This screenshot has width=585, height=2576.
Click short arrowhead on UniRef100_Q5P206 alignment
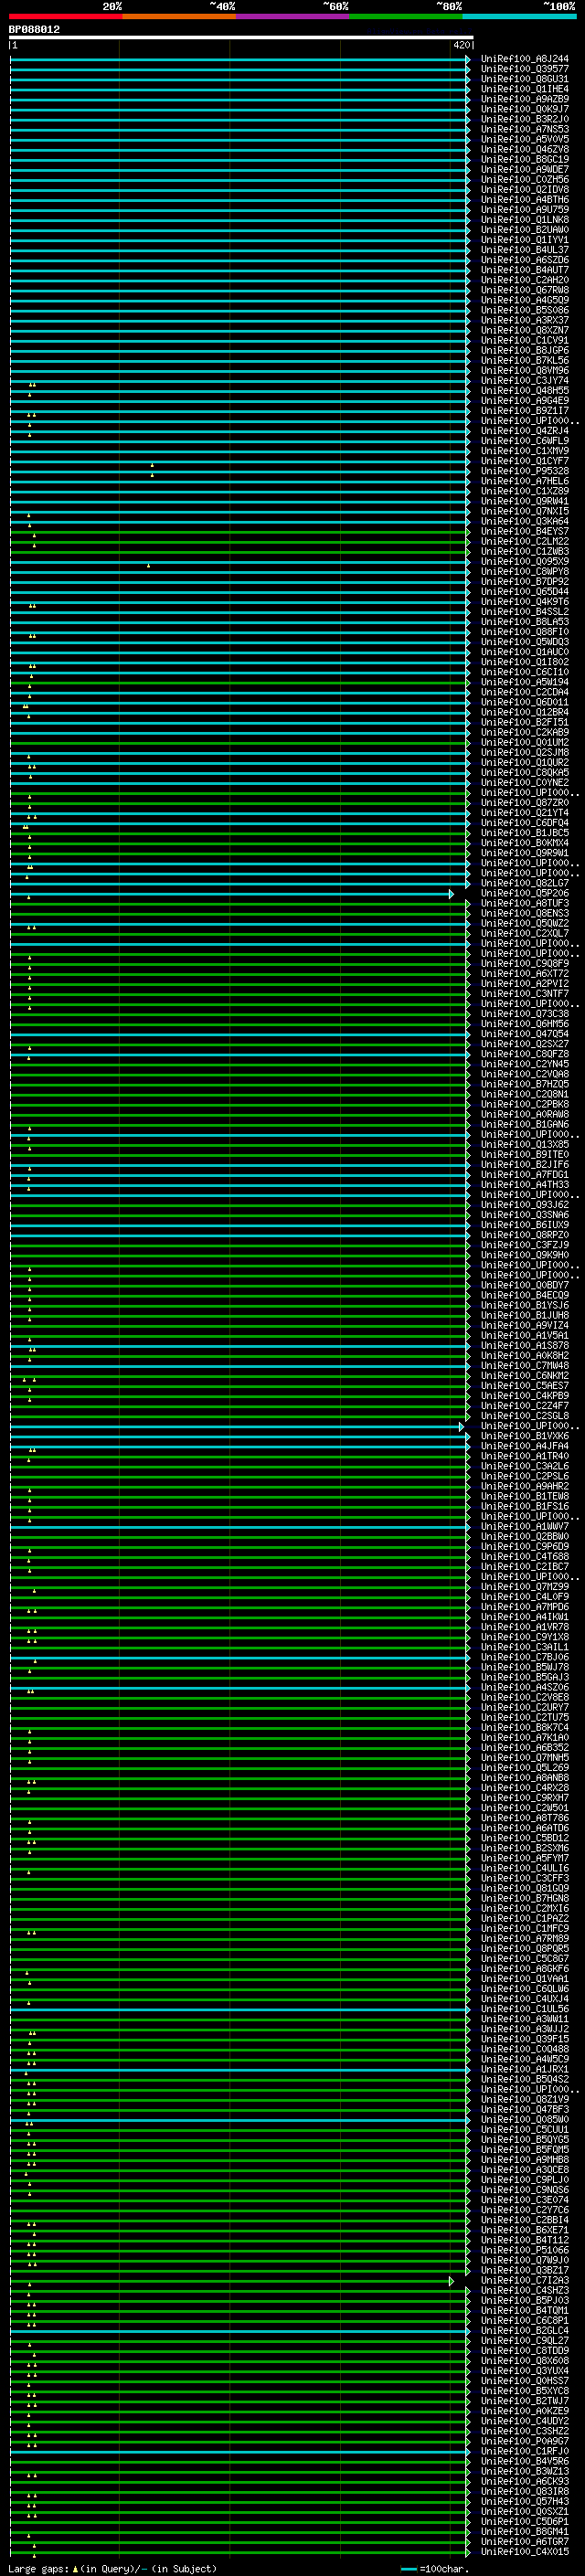click(x=452, y=894)
